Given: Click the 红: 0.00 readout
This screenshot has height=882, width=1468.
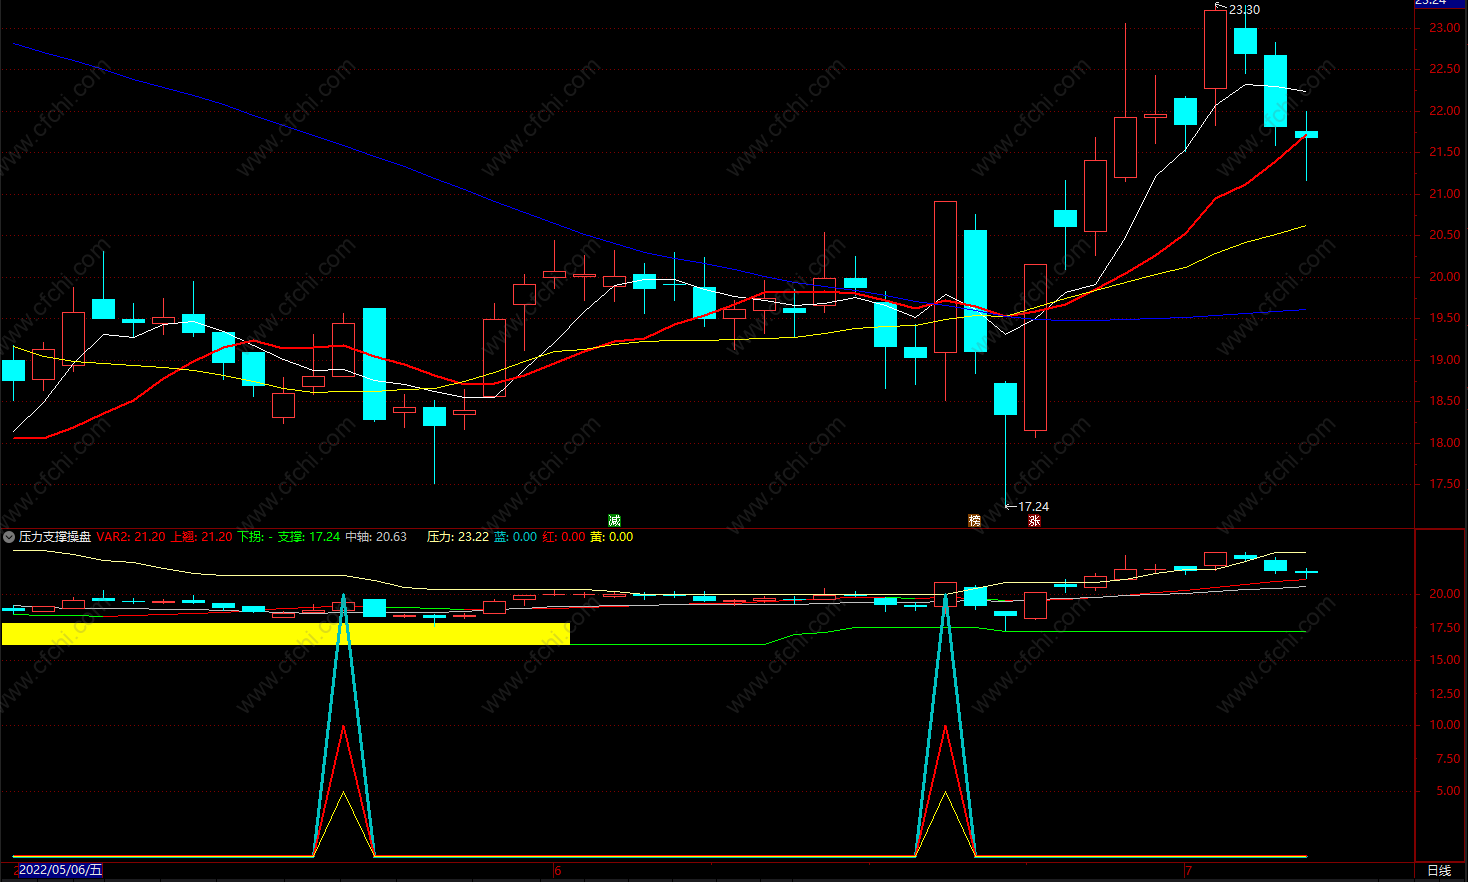Looking at the screenshot, I should (564, 537).
